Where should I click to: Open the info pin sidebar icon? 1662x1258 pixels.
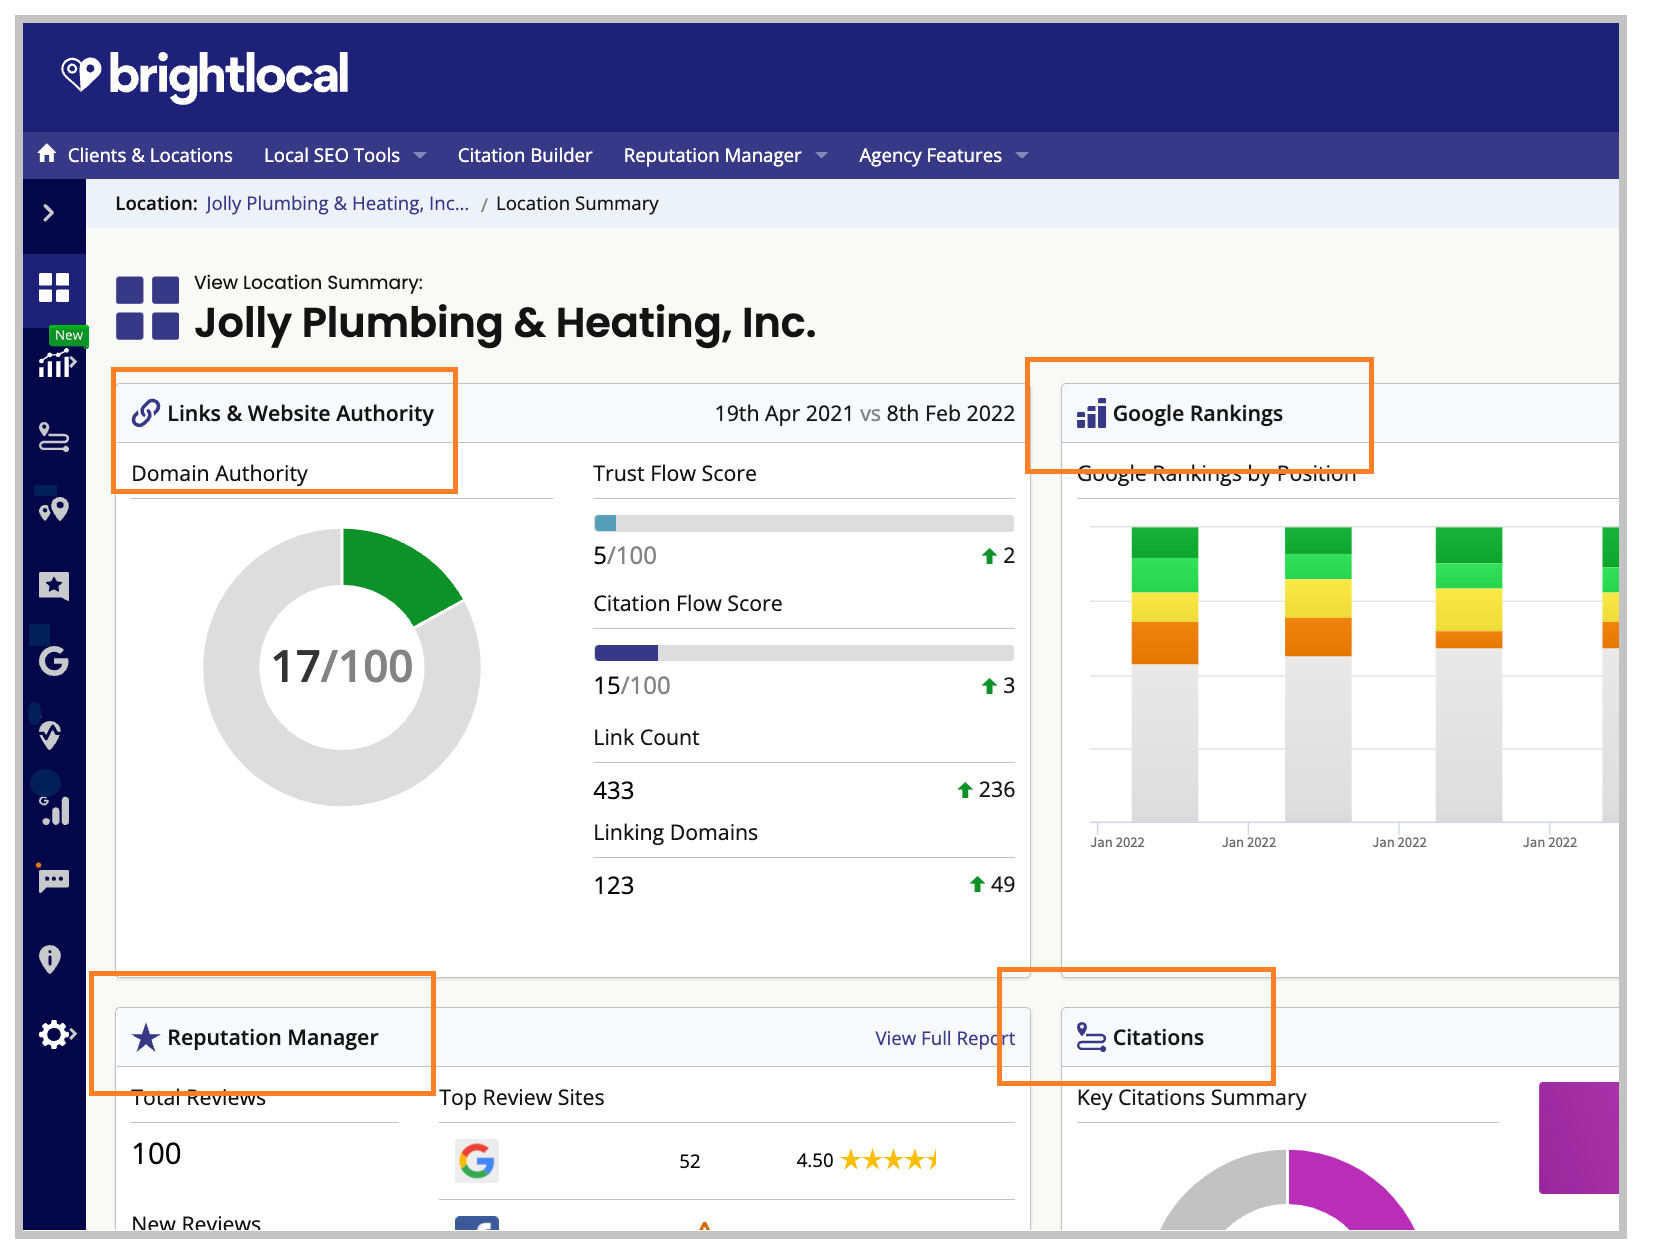click(x=50, y=959)
